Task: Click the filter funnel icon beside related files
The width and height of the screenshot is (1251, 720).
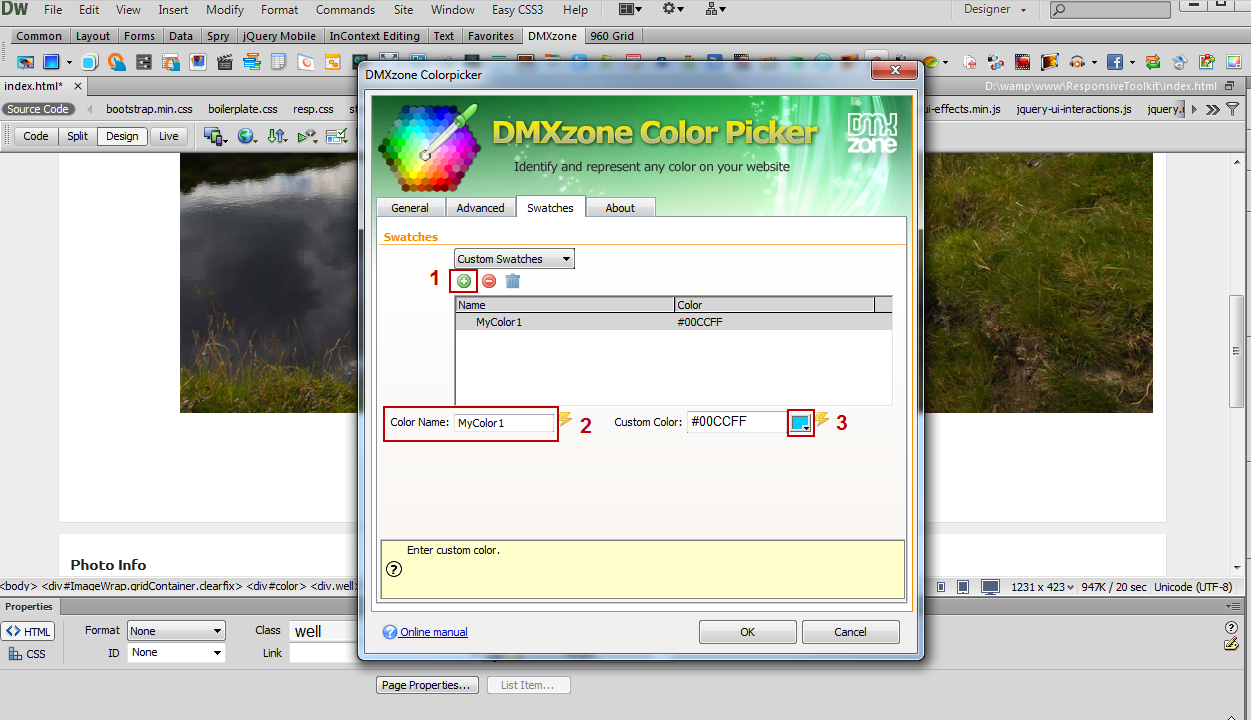Action: click(1233, 109)
